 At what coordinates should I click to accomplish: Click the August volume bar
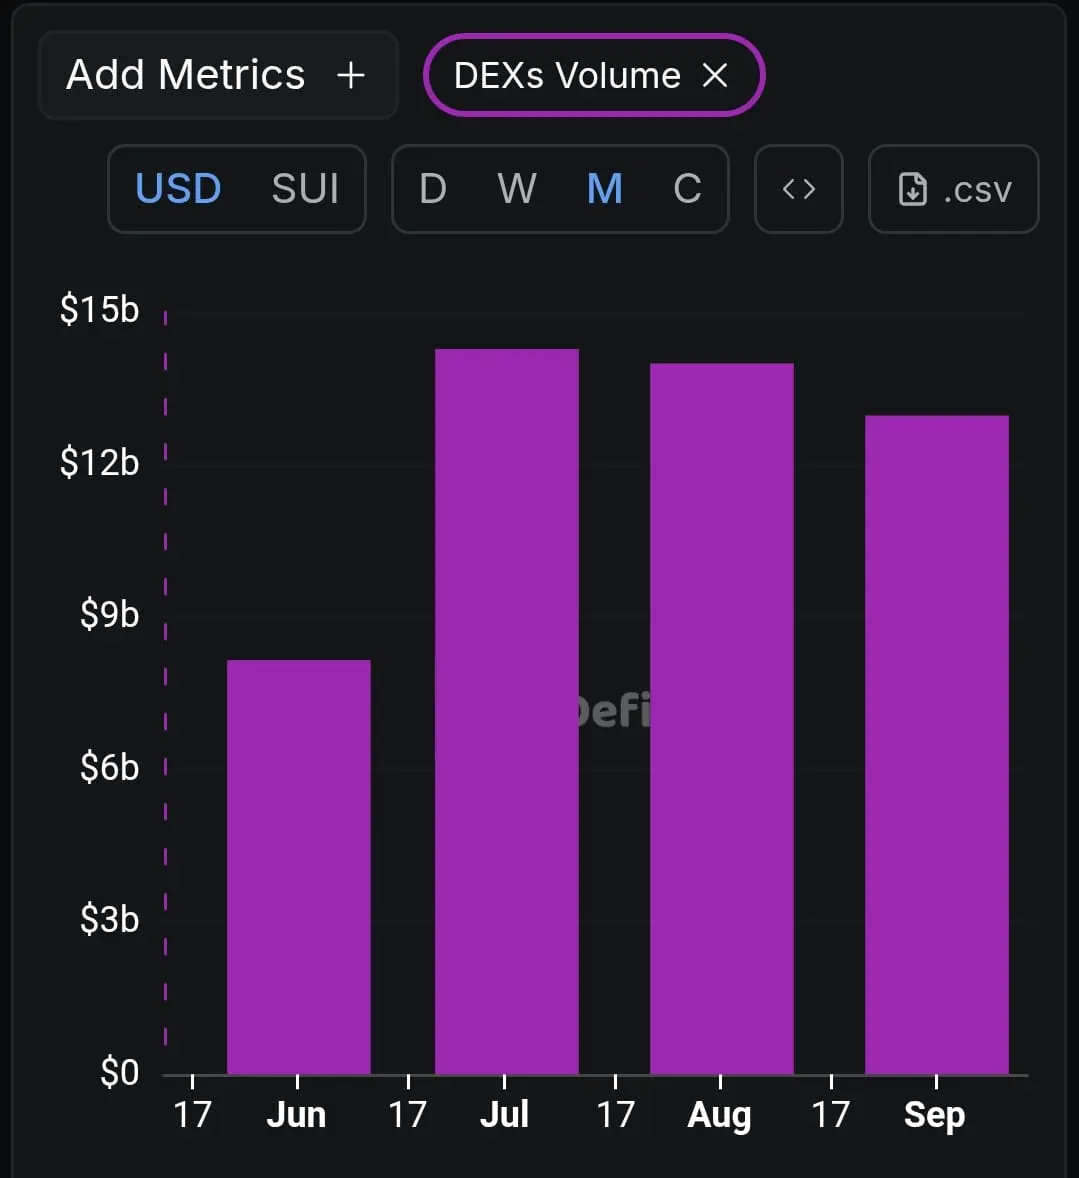(x=722, y=719)
